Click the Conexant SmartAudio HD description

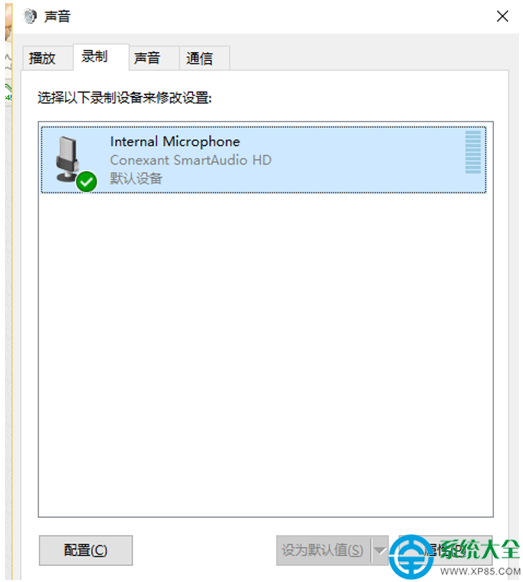191,160
